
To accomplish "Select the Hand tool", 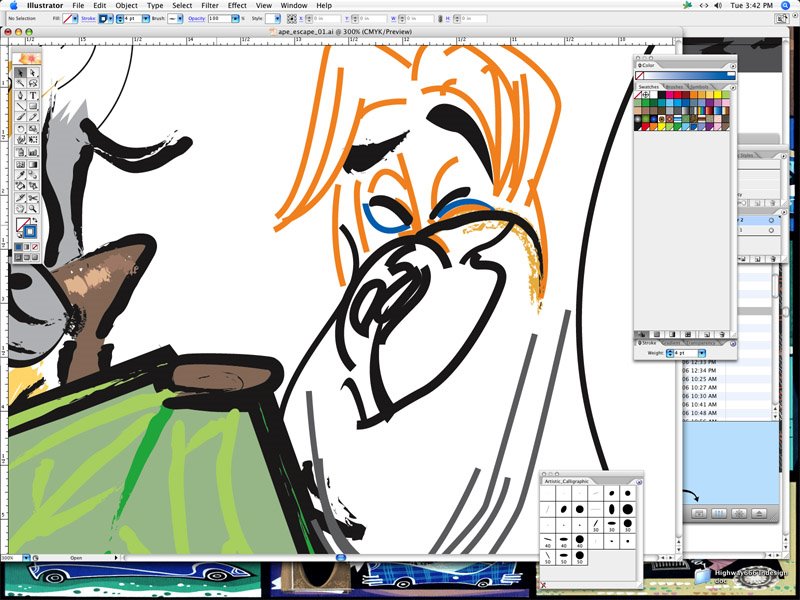I will point(20,209).
